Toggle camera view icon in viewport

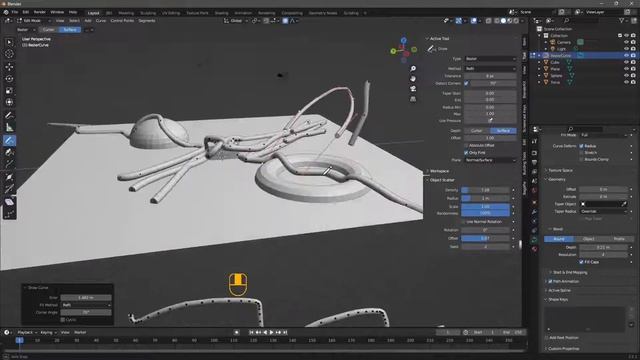[413, 89]
